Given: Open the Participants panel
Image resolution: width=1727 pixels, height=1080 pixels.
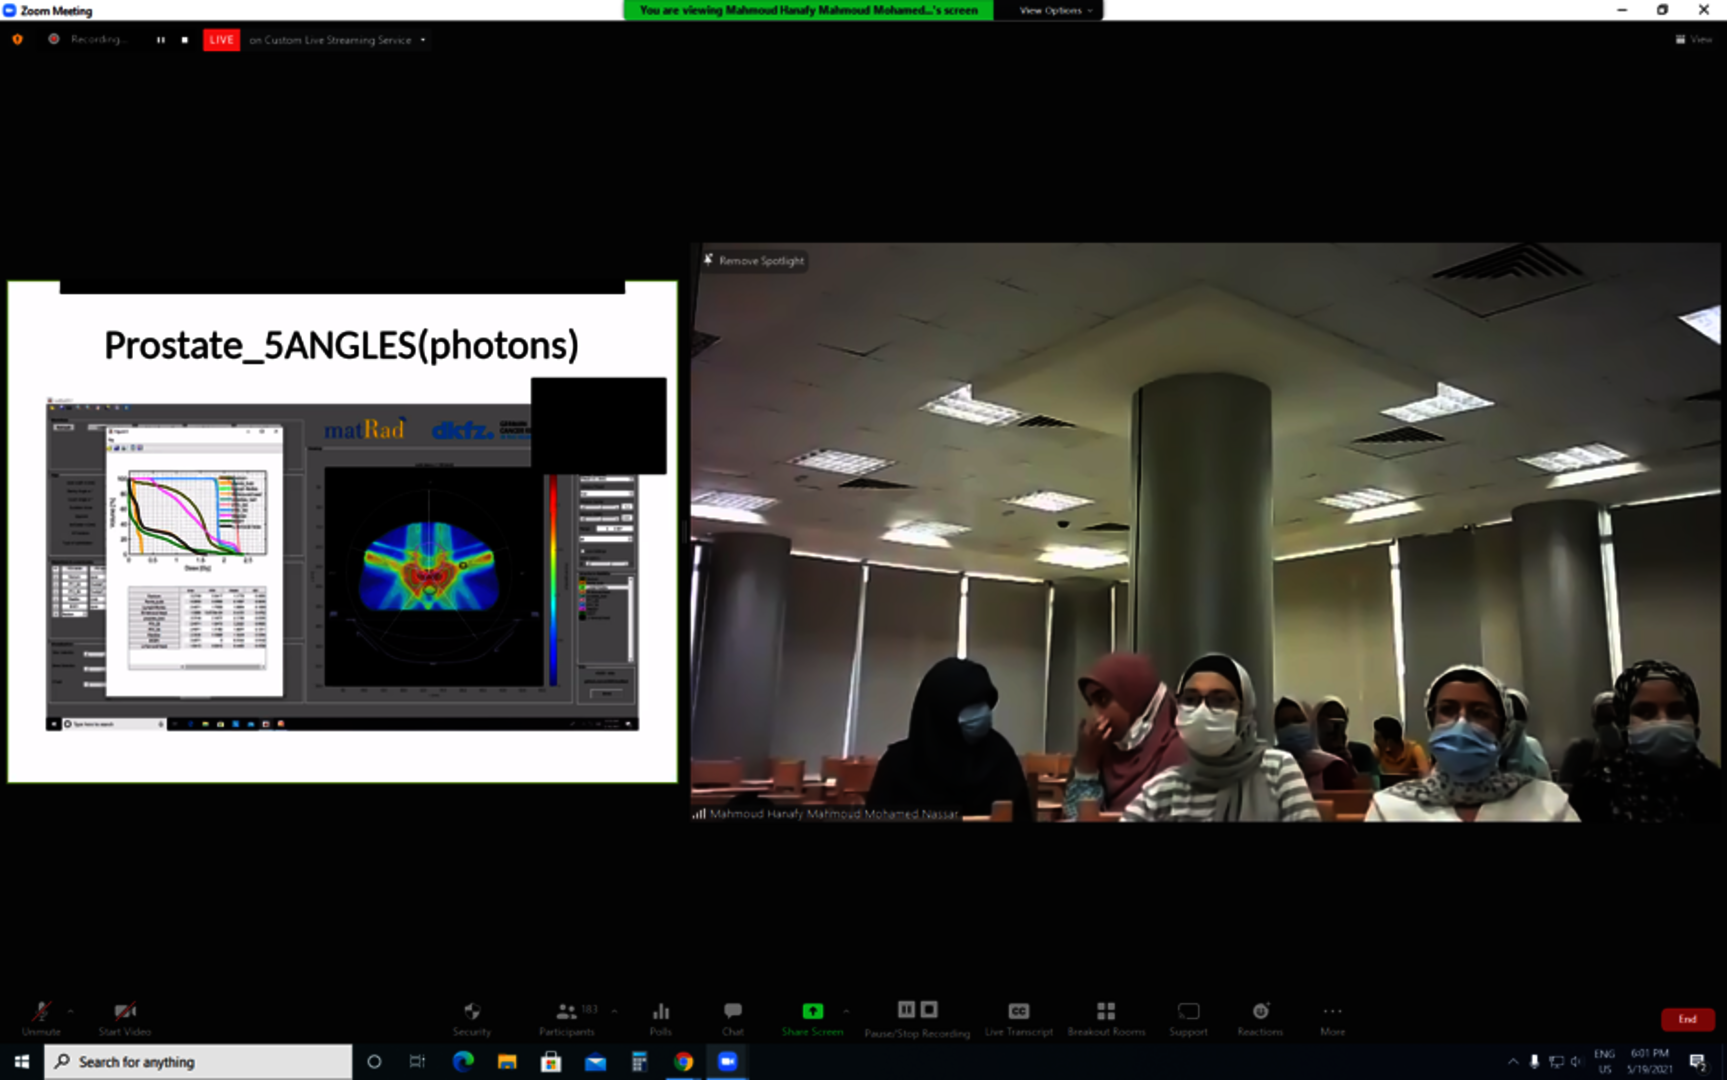Looking at the screenshot, I should [567, 1016].
